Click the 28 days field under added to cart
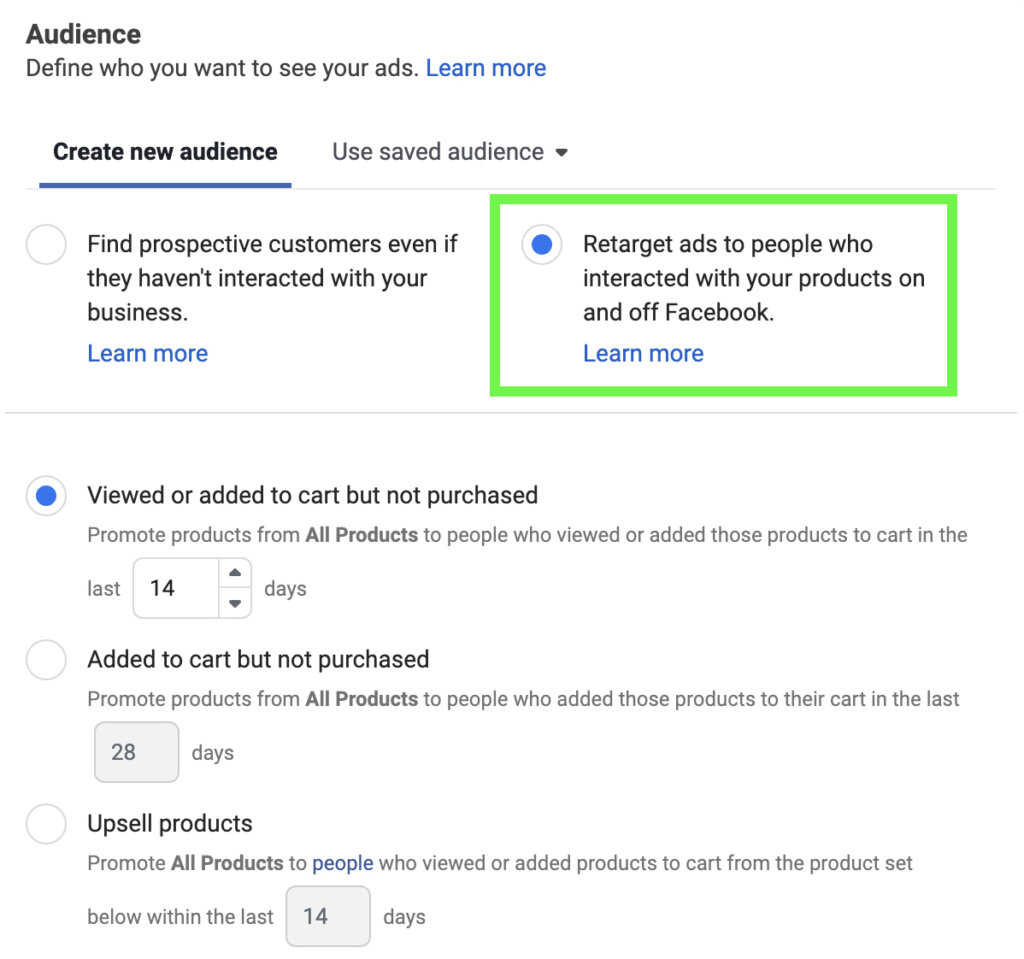Screen dimensions: 1024x959 [x=136, y=752]
